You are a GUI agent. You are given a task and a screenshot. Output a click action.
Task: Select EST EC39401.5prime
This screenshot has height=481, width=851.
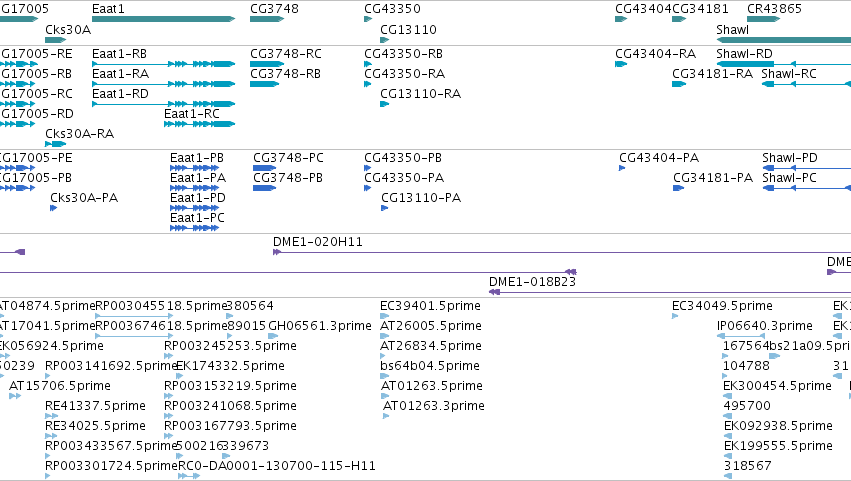[x=430, y=306]
